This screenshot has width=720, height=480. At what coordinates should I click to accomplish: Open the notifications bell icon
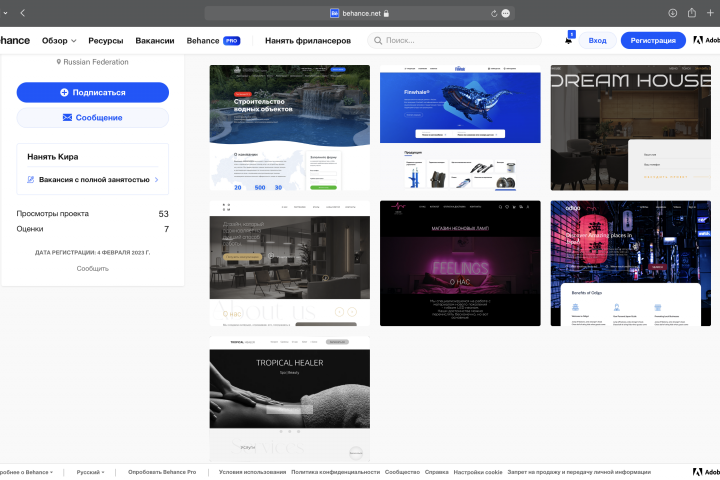pos(568,40)
